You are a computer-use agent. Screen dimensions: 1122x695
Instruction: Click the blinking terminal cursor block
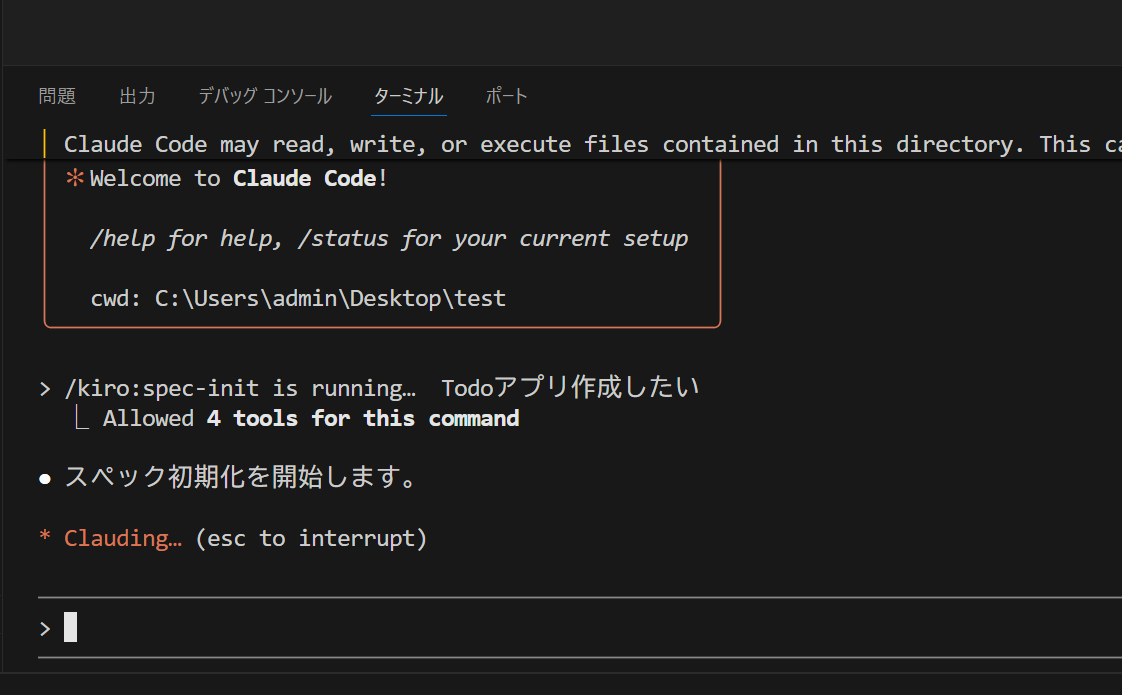(x=70, y=626)
